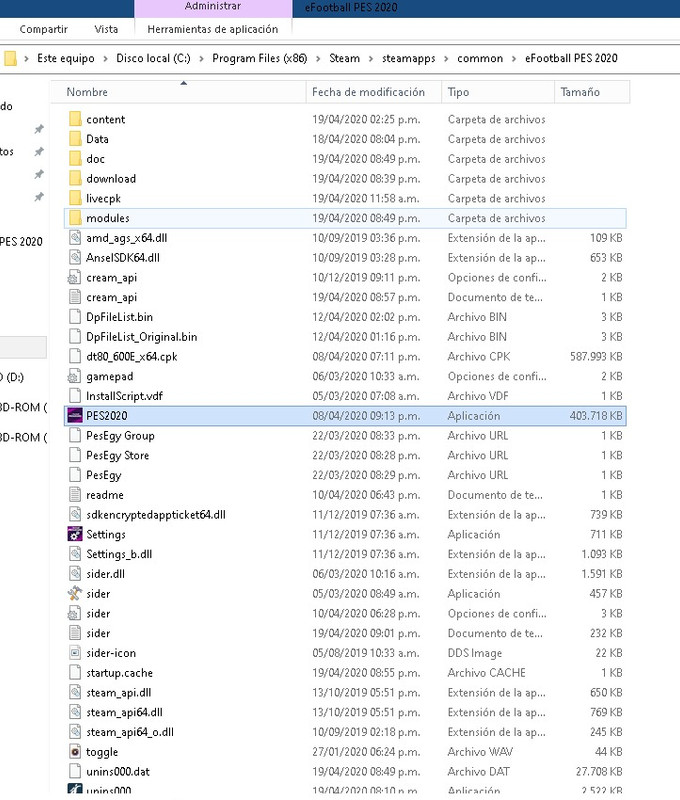Screen dimensions: 680x800
Task: Click the PesEgy Store URL file icon
Action: [75, 455]
